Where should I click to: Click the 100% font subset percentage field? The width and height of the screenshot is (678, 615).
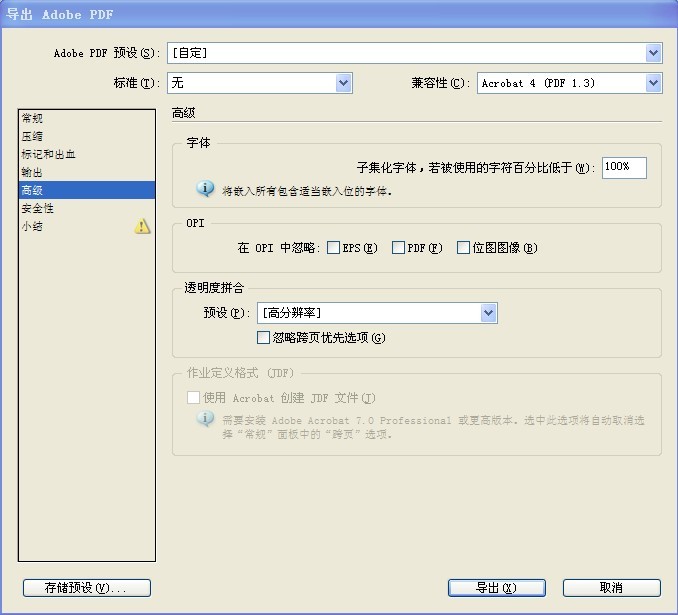624,167
